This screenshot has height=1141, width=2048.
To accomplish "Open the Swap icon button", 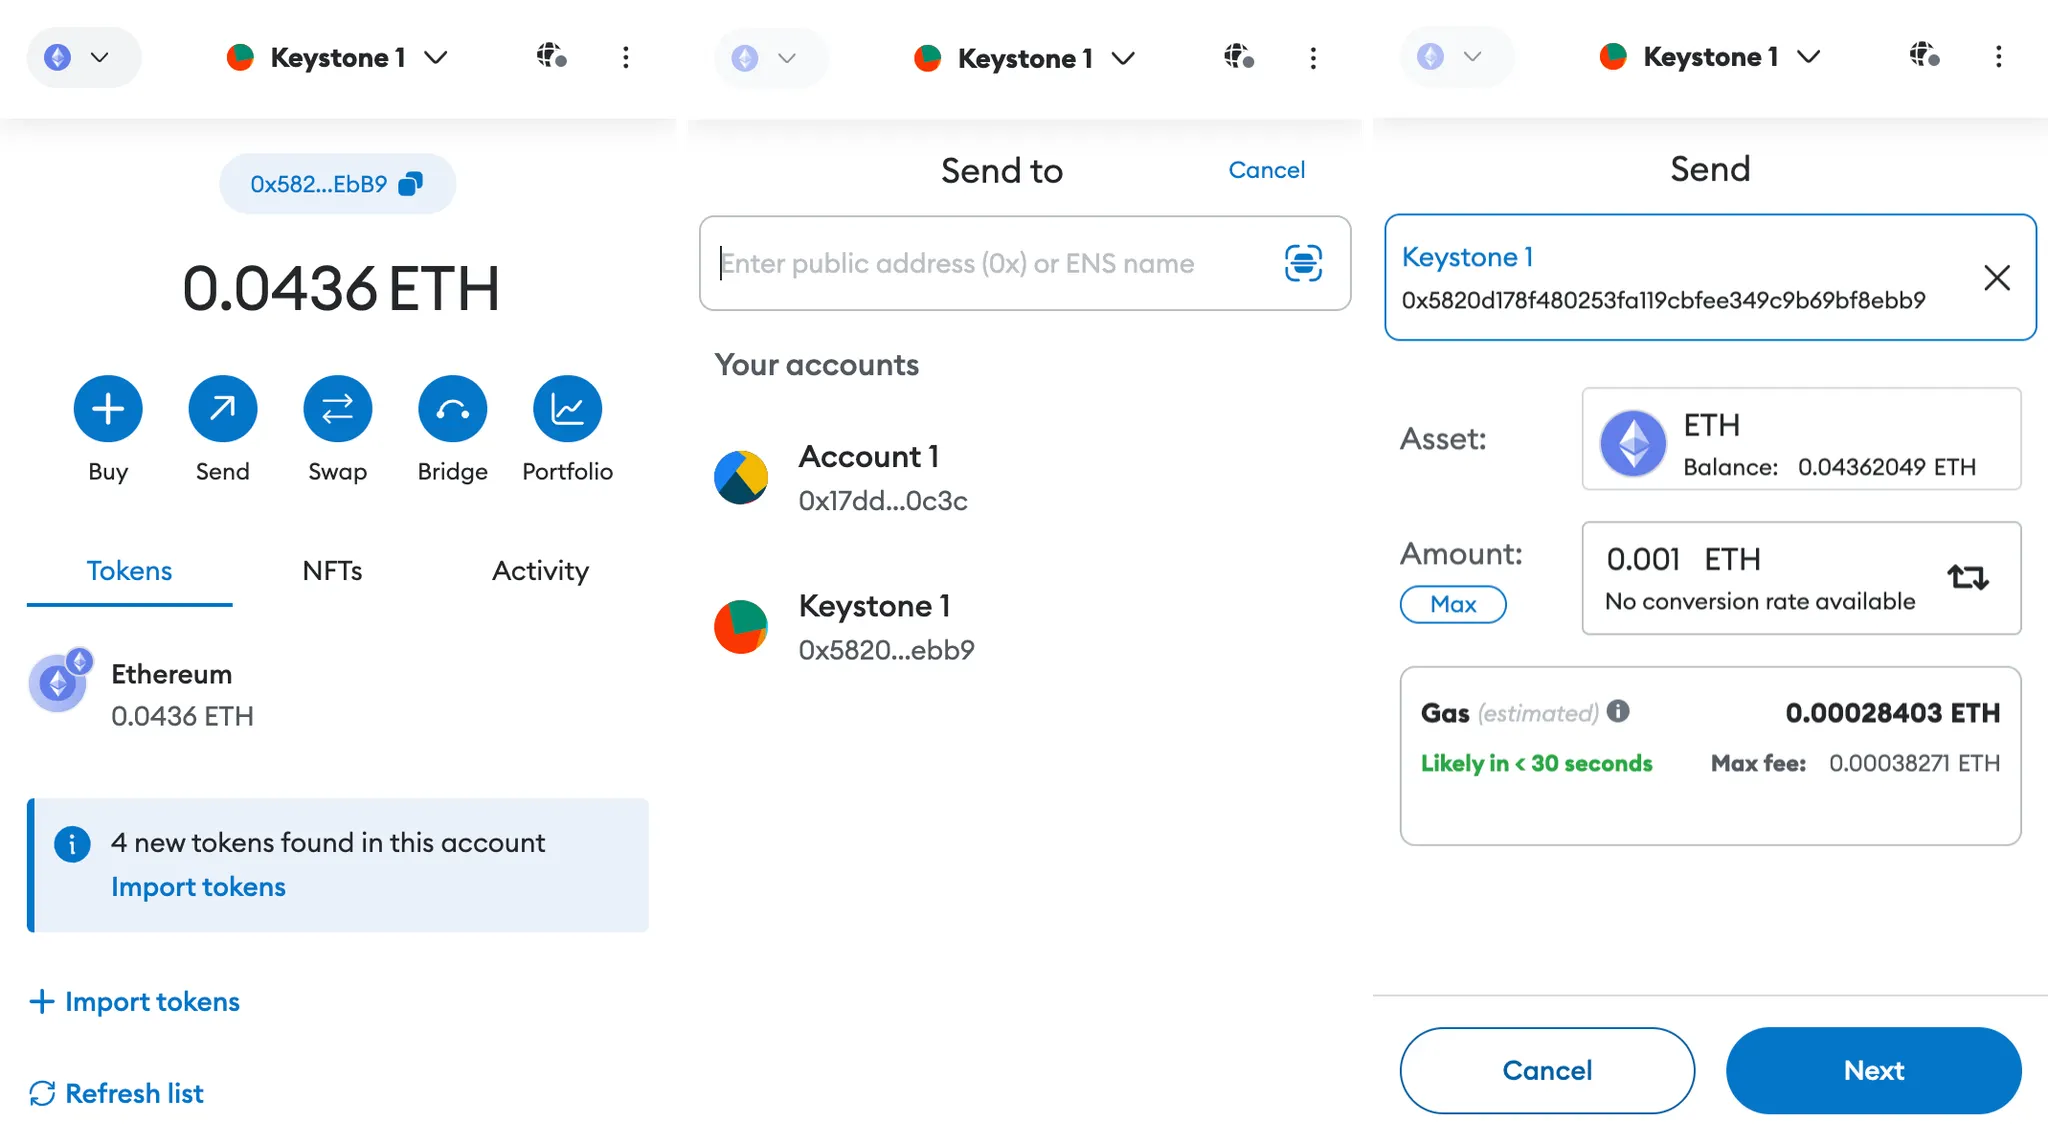I will click(337, 409).
